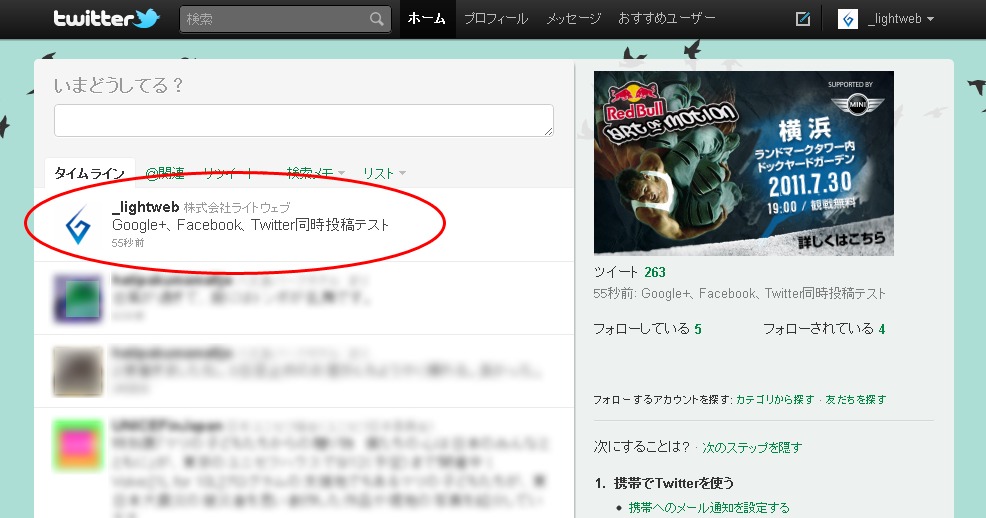Image resolution: width=986 pixels, height=518 pixels.
Task: Open the プロフィール page
Action: (496, 19)
